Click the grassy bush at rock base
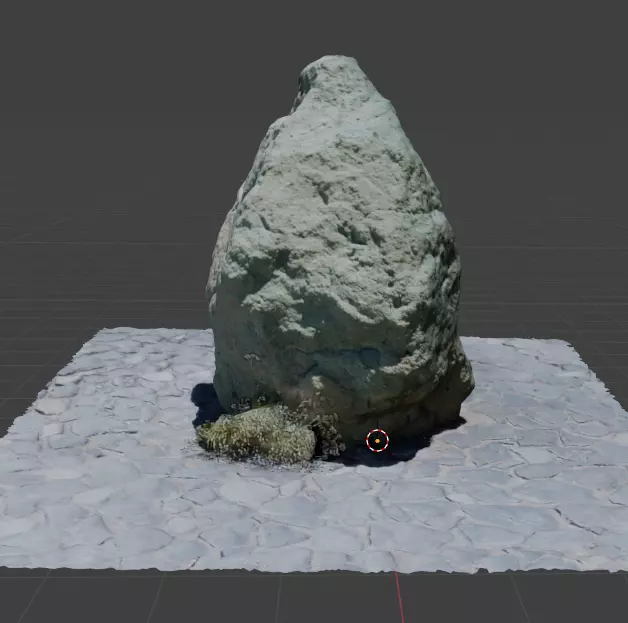The height and width of the screenshot is (623, 628). (258, 434)
